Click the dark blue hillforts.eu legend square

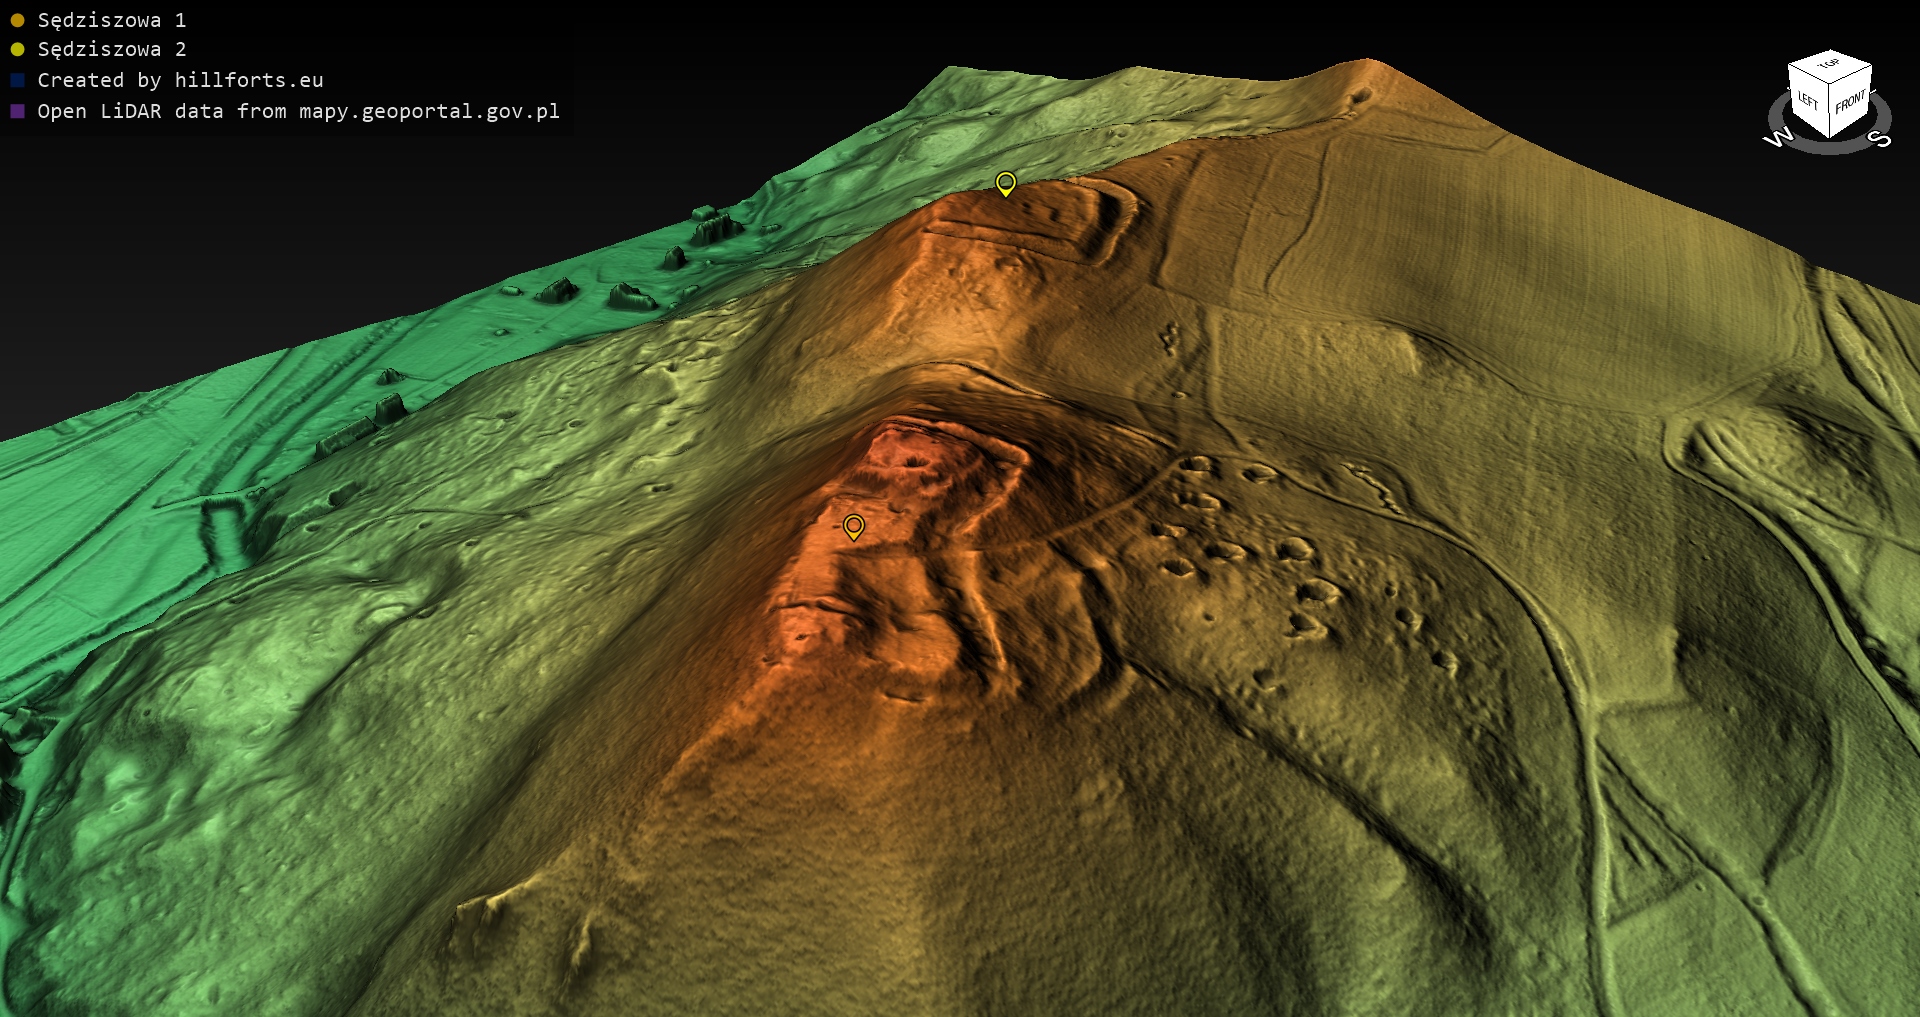pos(17,80)
